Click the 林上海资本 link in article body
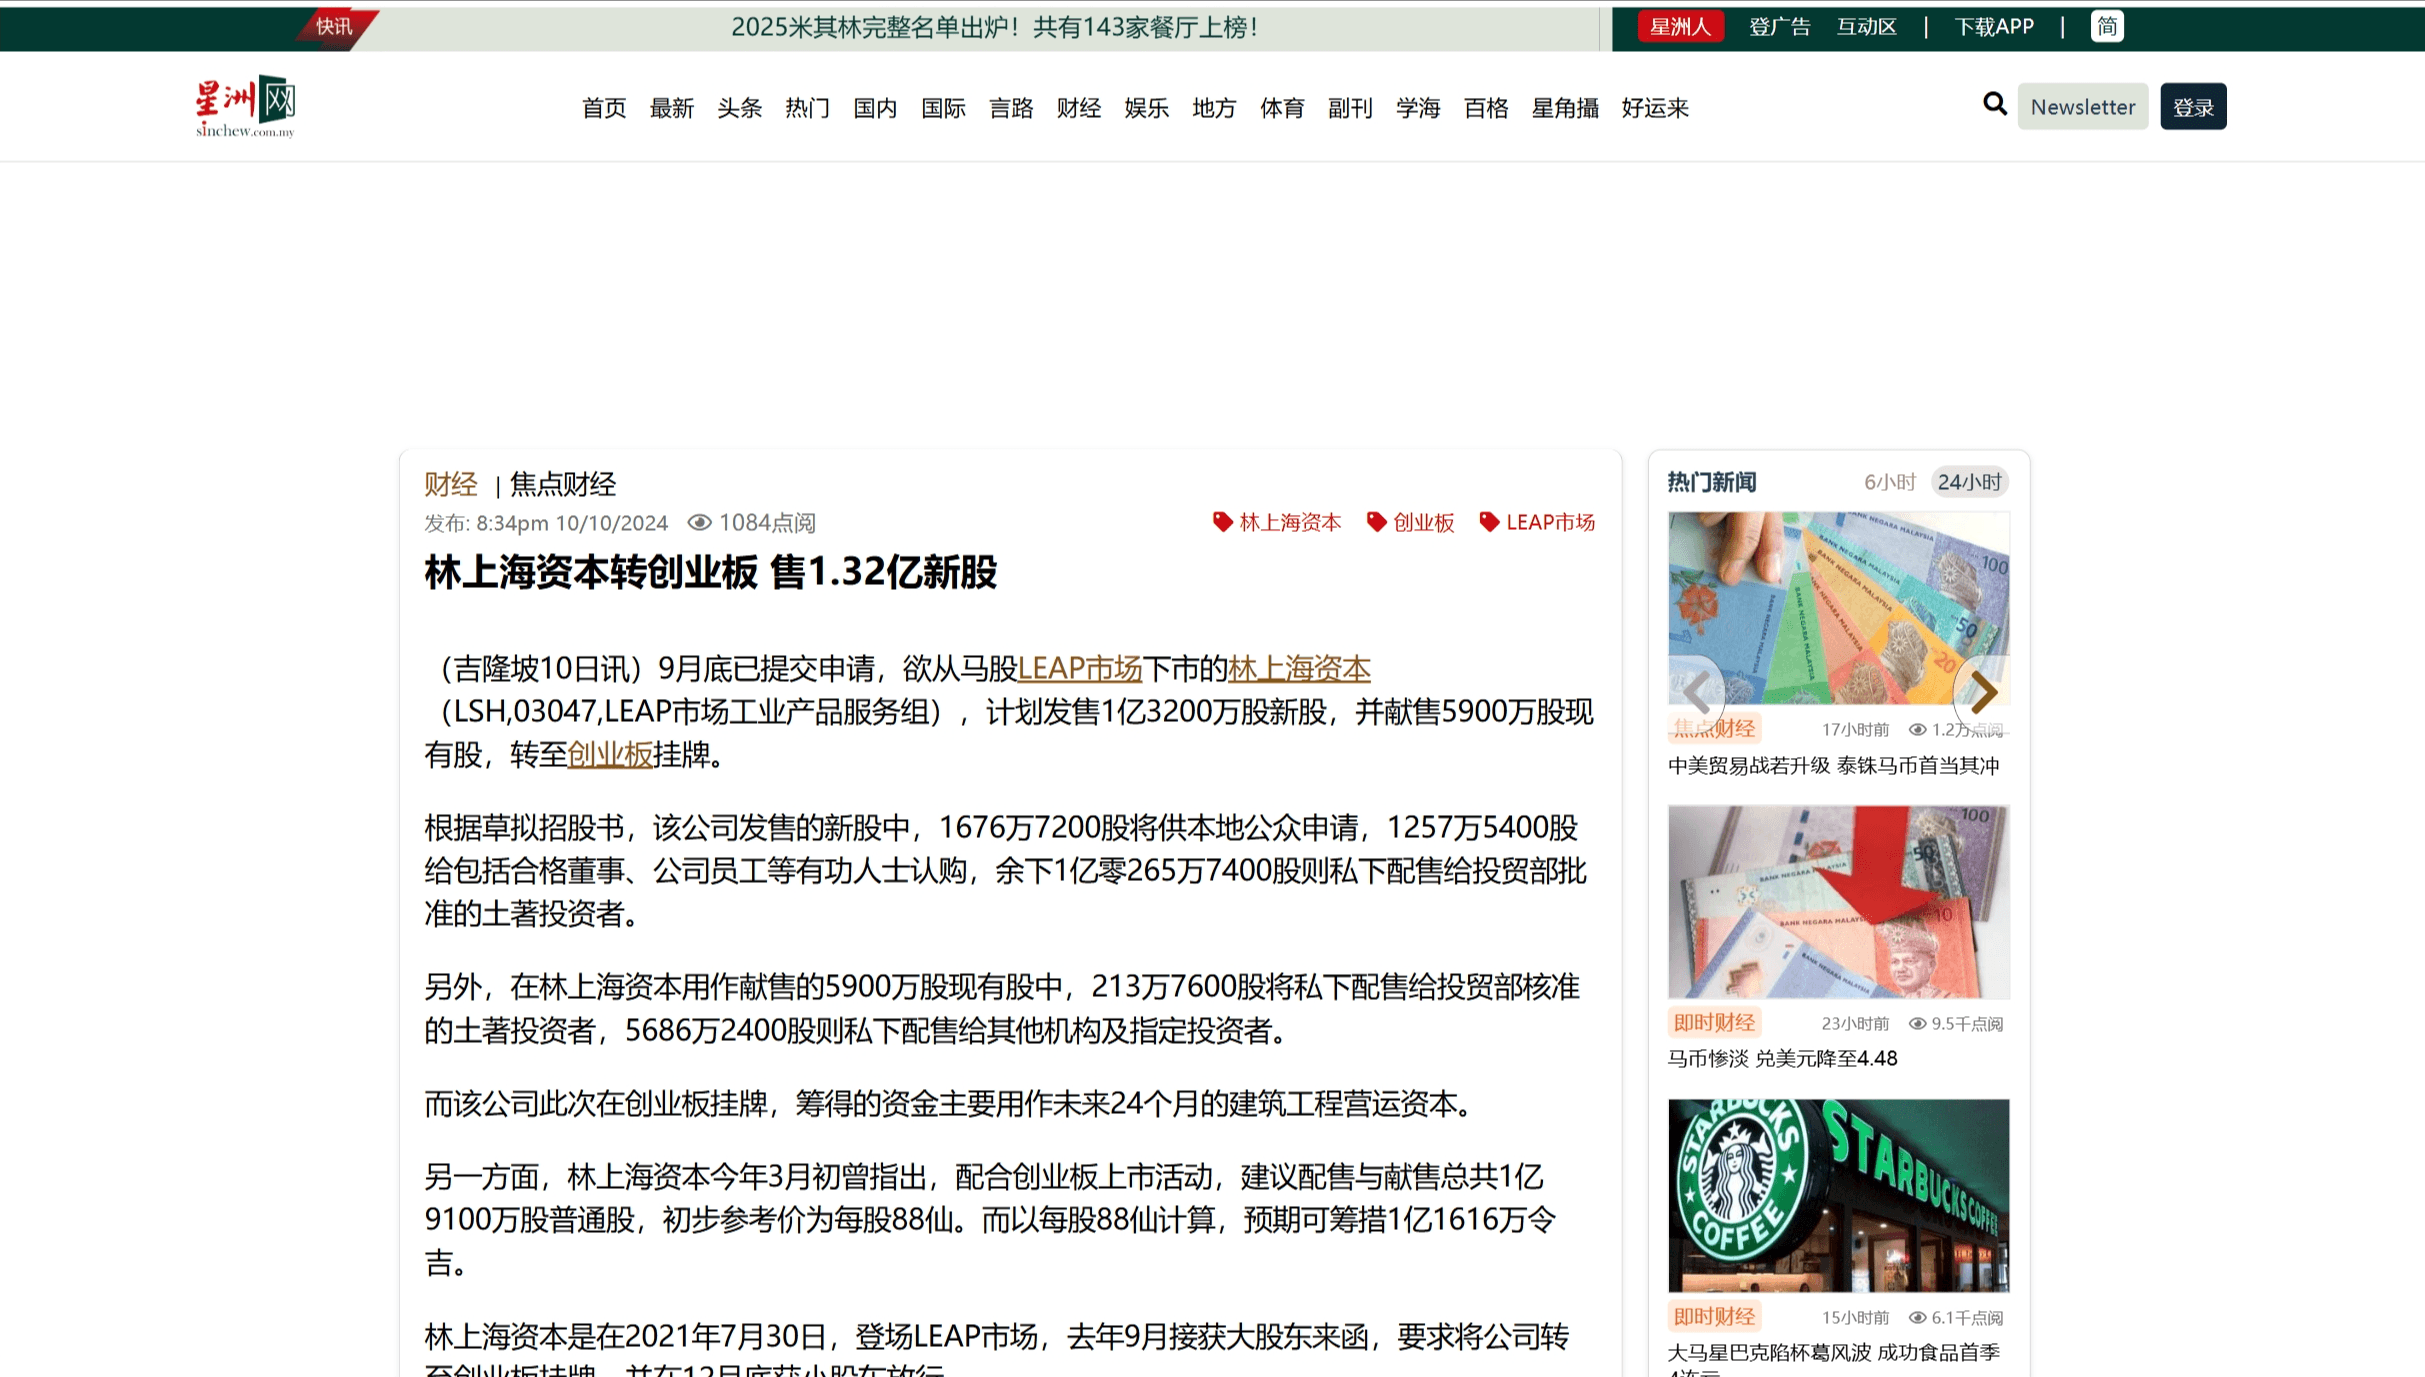The height and width of the screenshot is (1377, 2425). [1299, 668]
